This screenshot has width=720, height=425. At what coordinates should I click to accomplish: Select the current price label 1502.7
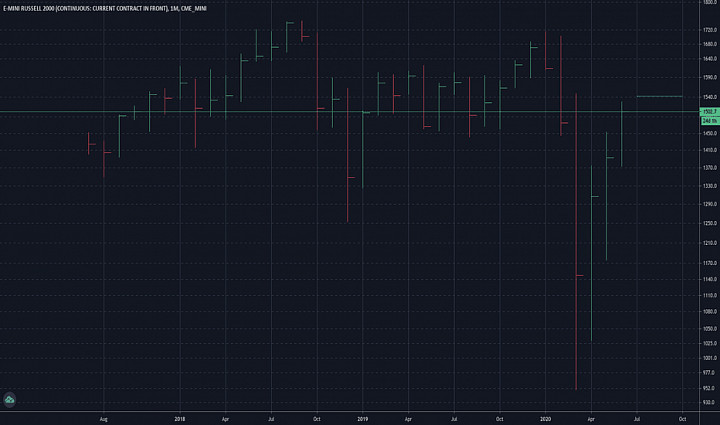[x=709, y=112]
